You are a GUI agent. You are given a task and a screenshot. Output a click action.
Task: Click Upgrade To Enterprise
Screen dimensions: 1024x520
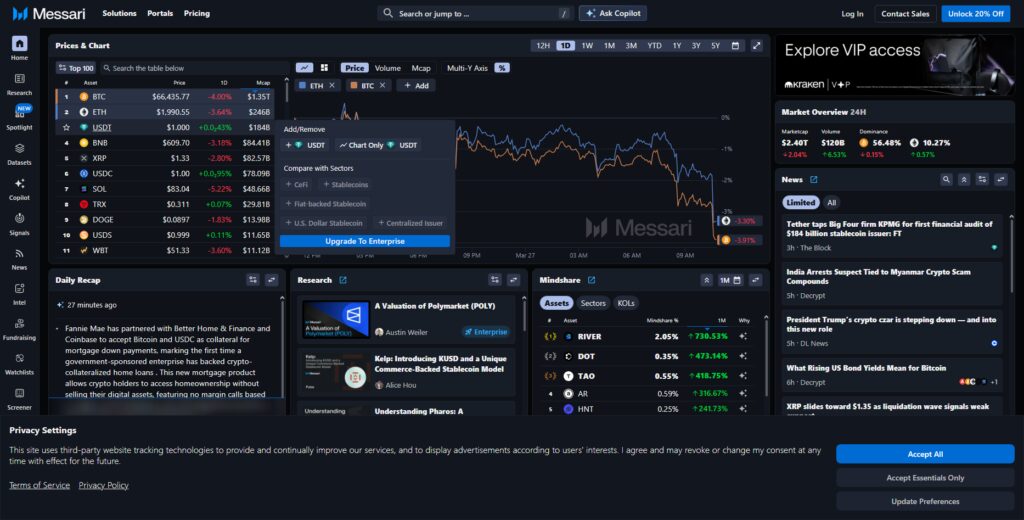pyautogui.click(x=365, y=242)
